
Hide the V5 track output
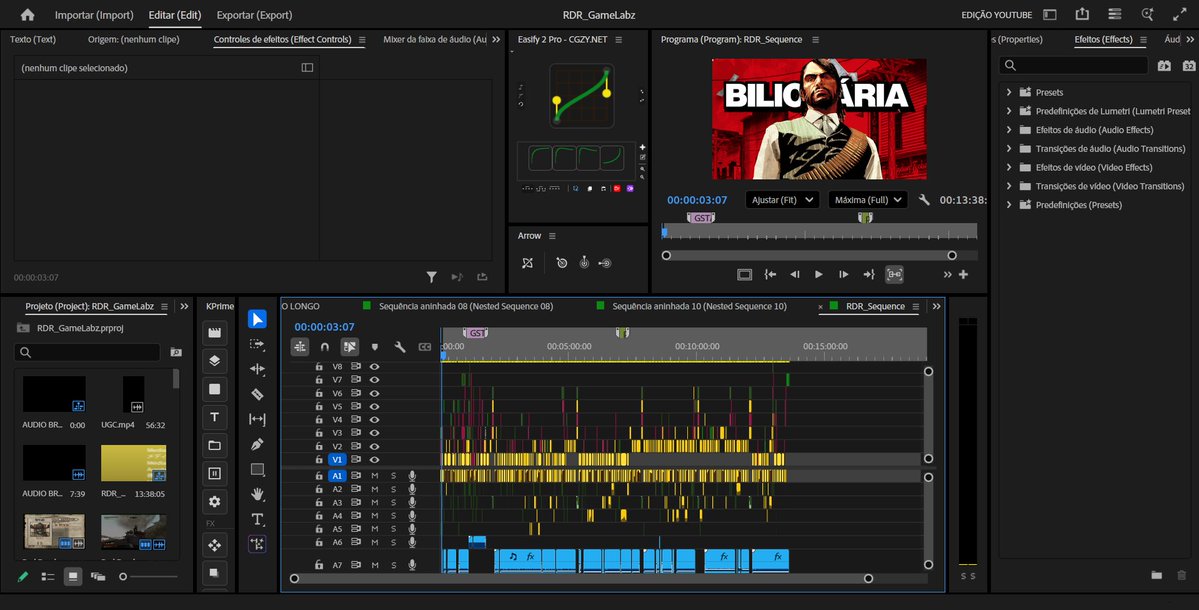pos(375,407)
